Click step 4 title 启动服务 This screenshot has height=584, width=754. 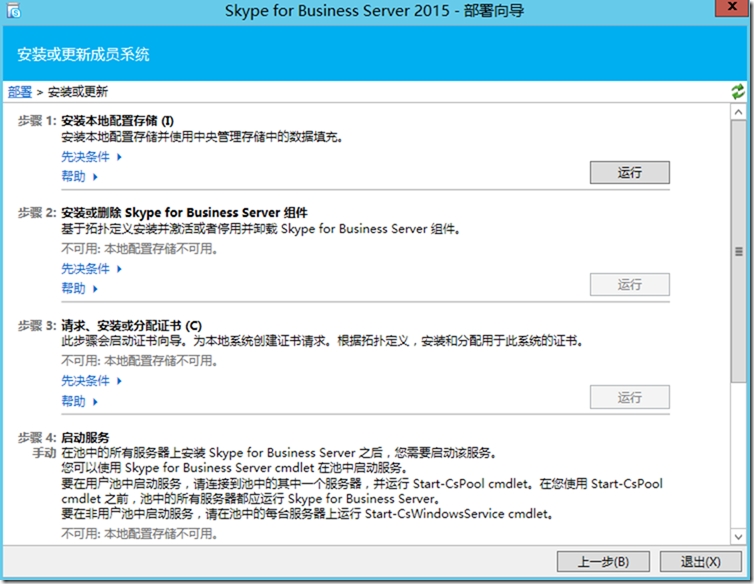pyautogui.click(x=85, y=438)
